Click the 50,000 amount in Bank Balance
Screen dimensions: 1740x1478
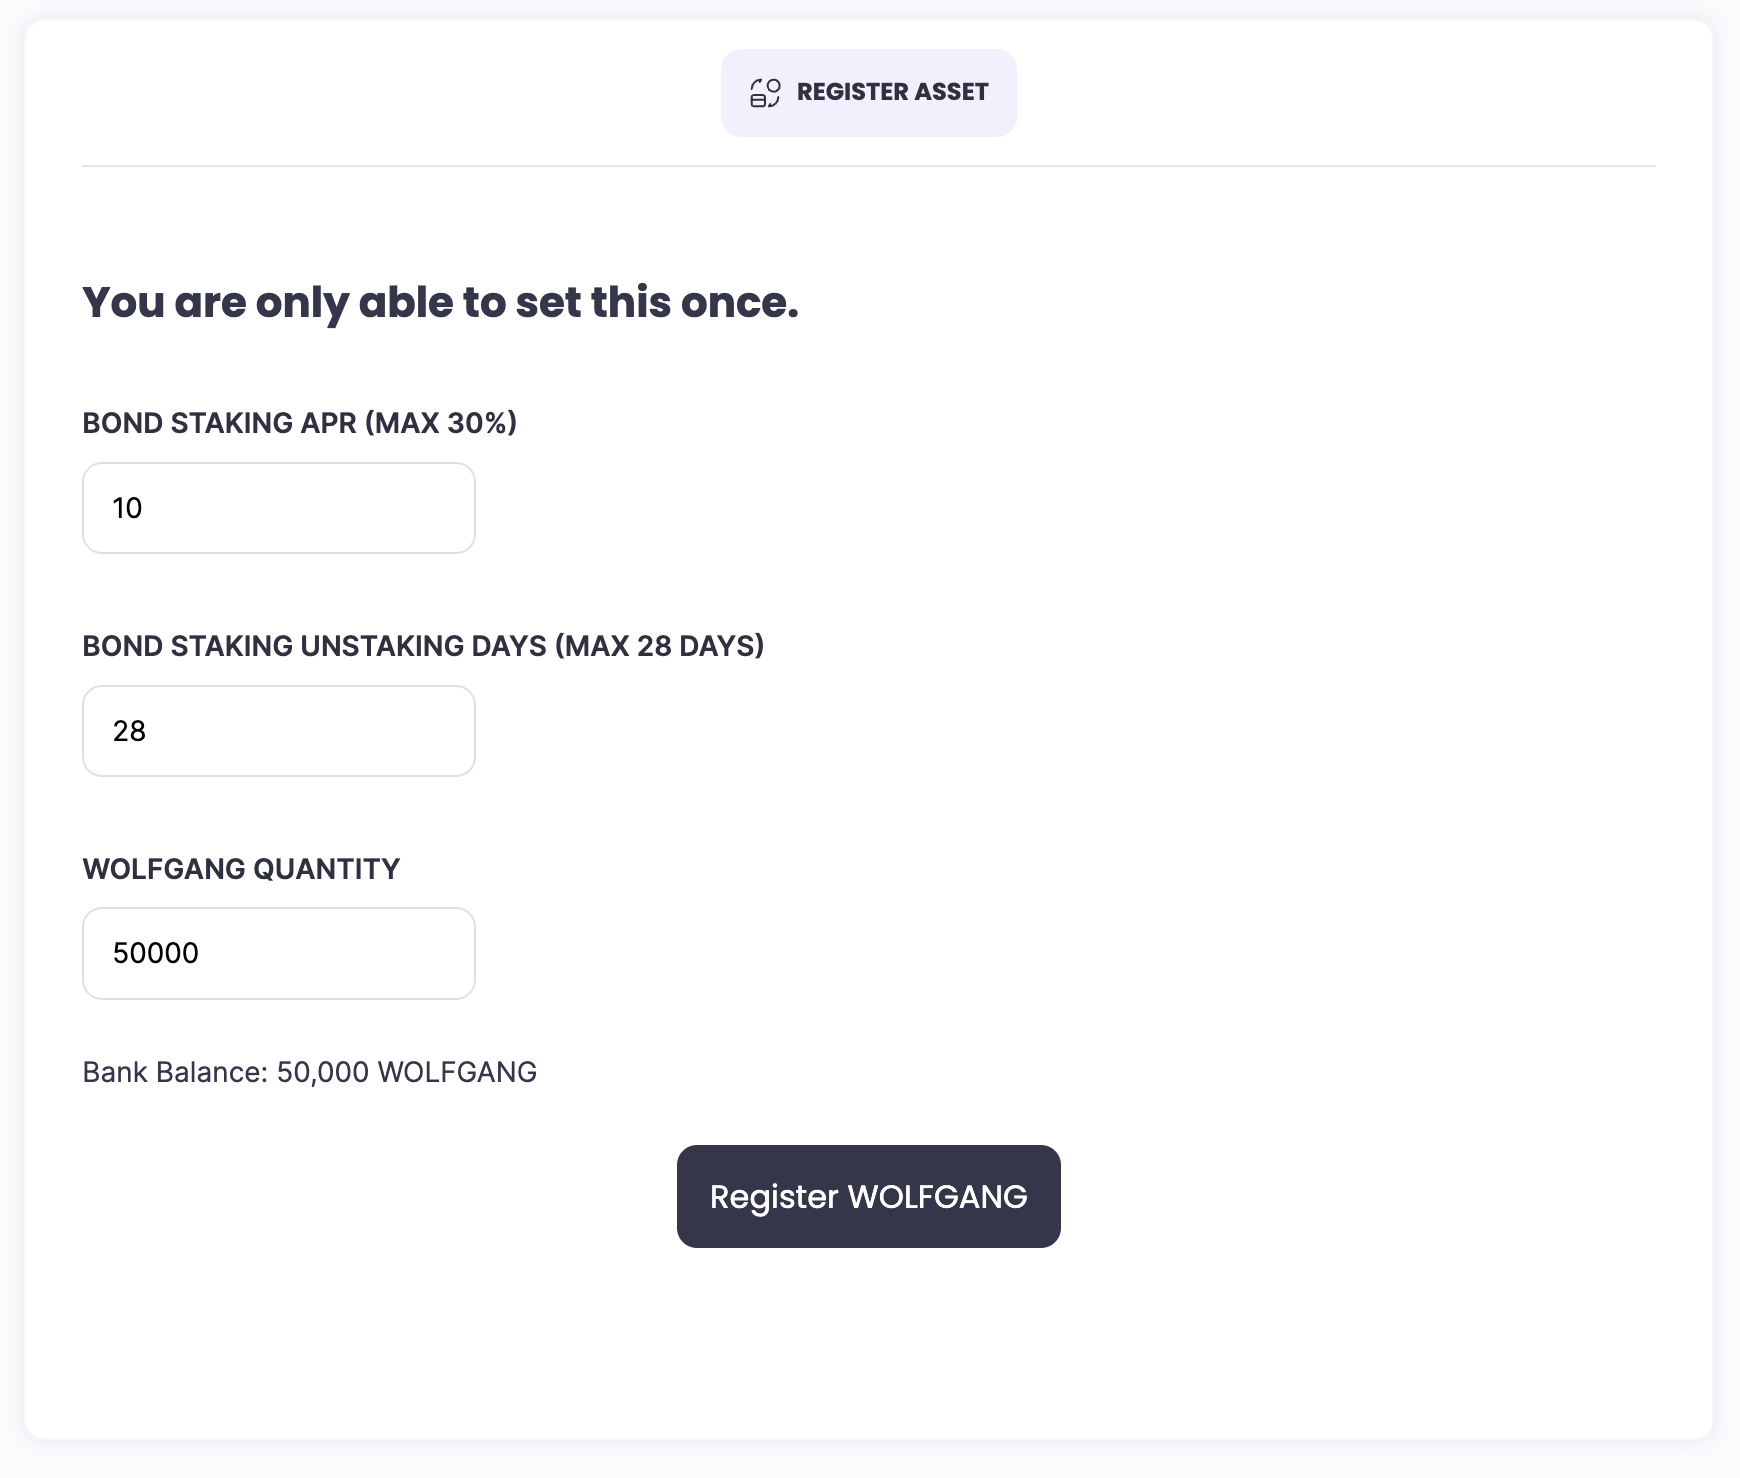click(x=322, y=1072)
